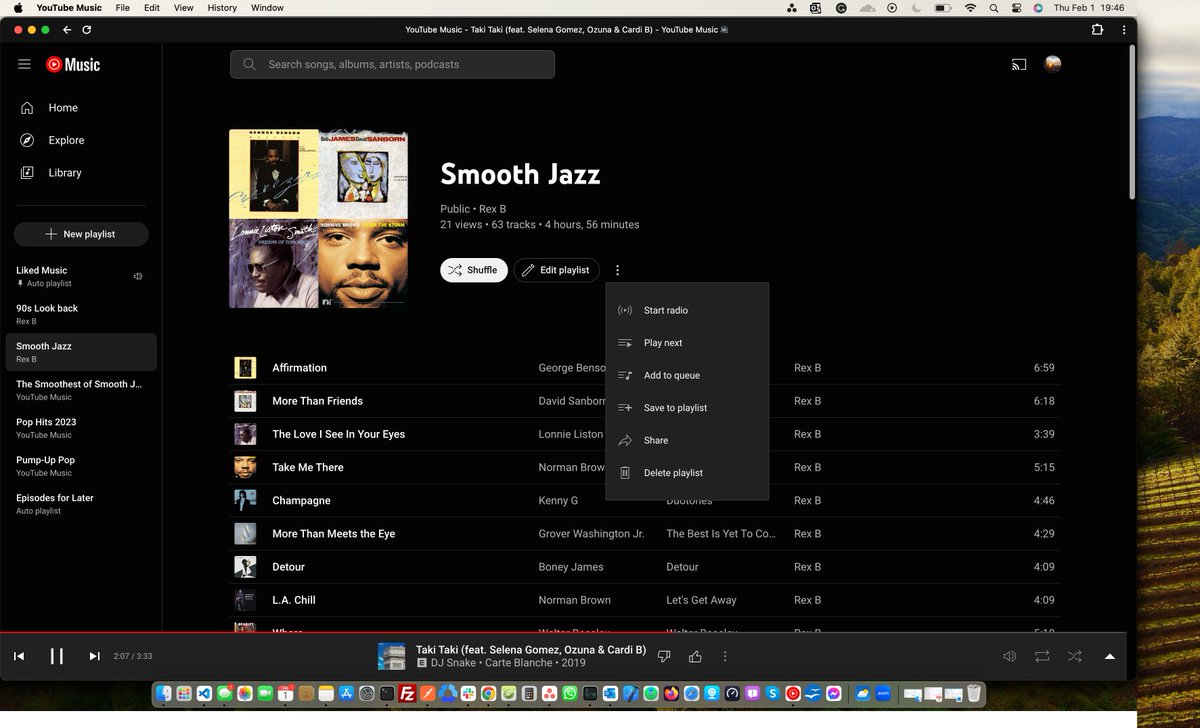
Task: Click the page vertical scrollbar
Action: click(1132, 120)
